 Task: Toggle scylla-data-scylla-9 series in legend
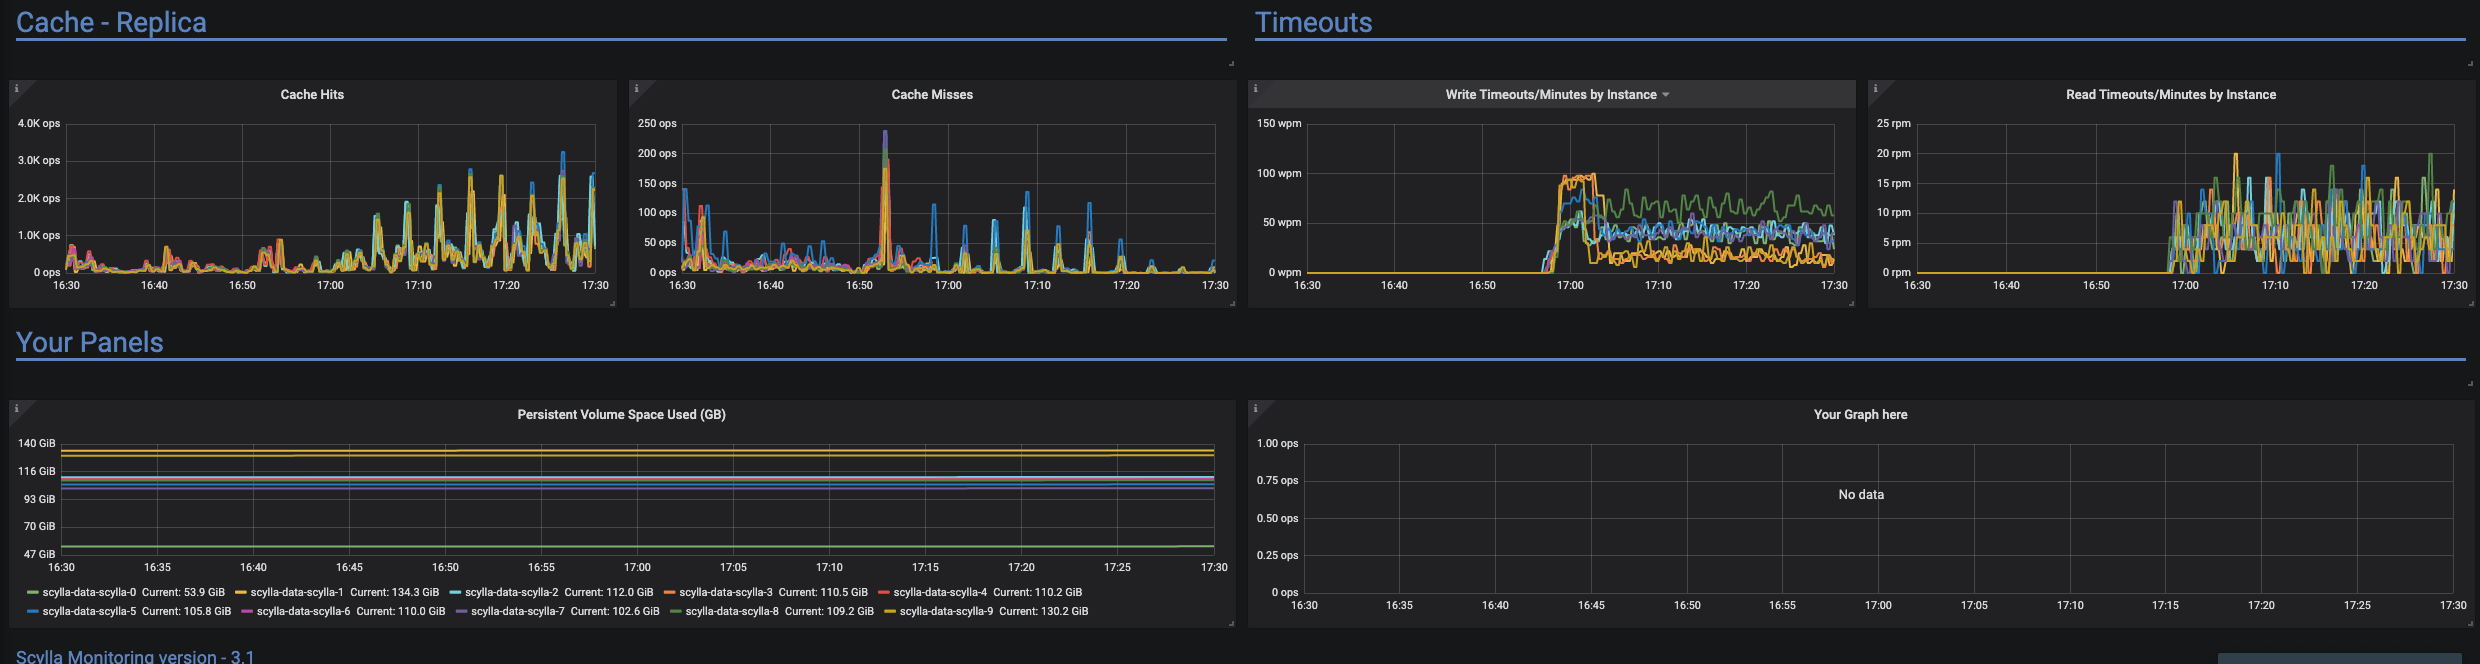(946, 611)
